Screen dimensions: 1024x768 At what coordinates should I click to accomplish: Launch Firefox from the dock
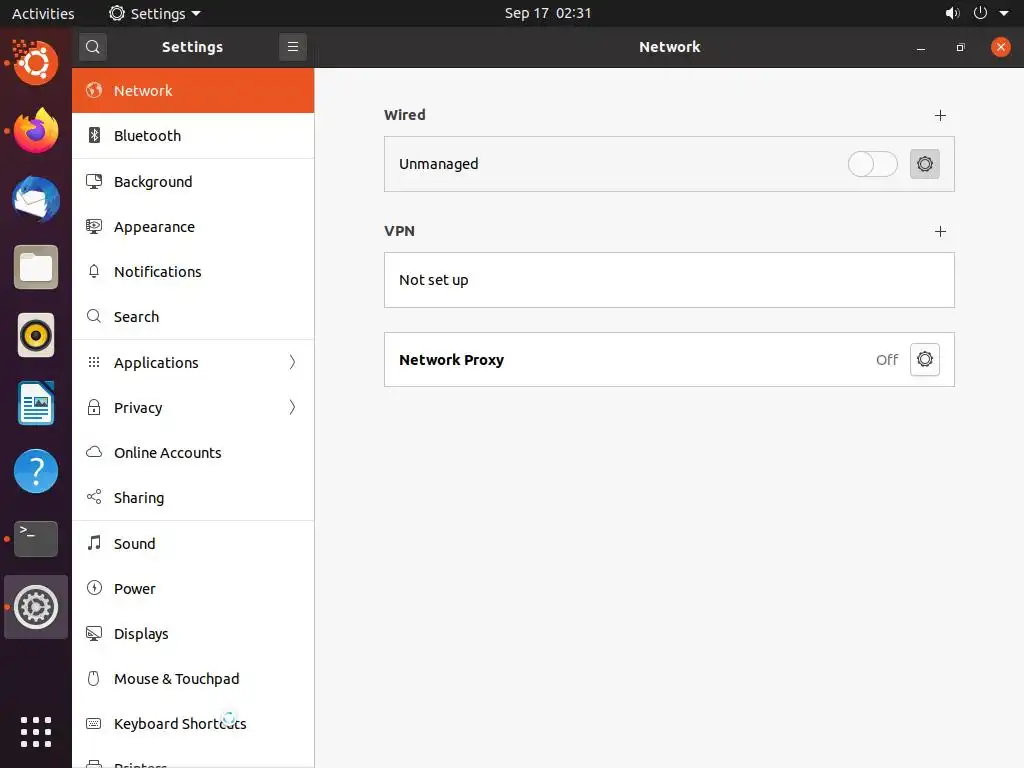[36, 131]
